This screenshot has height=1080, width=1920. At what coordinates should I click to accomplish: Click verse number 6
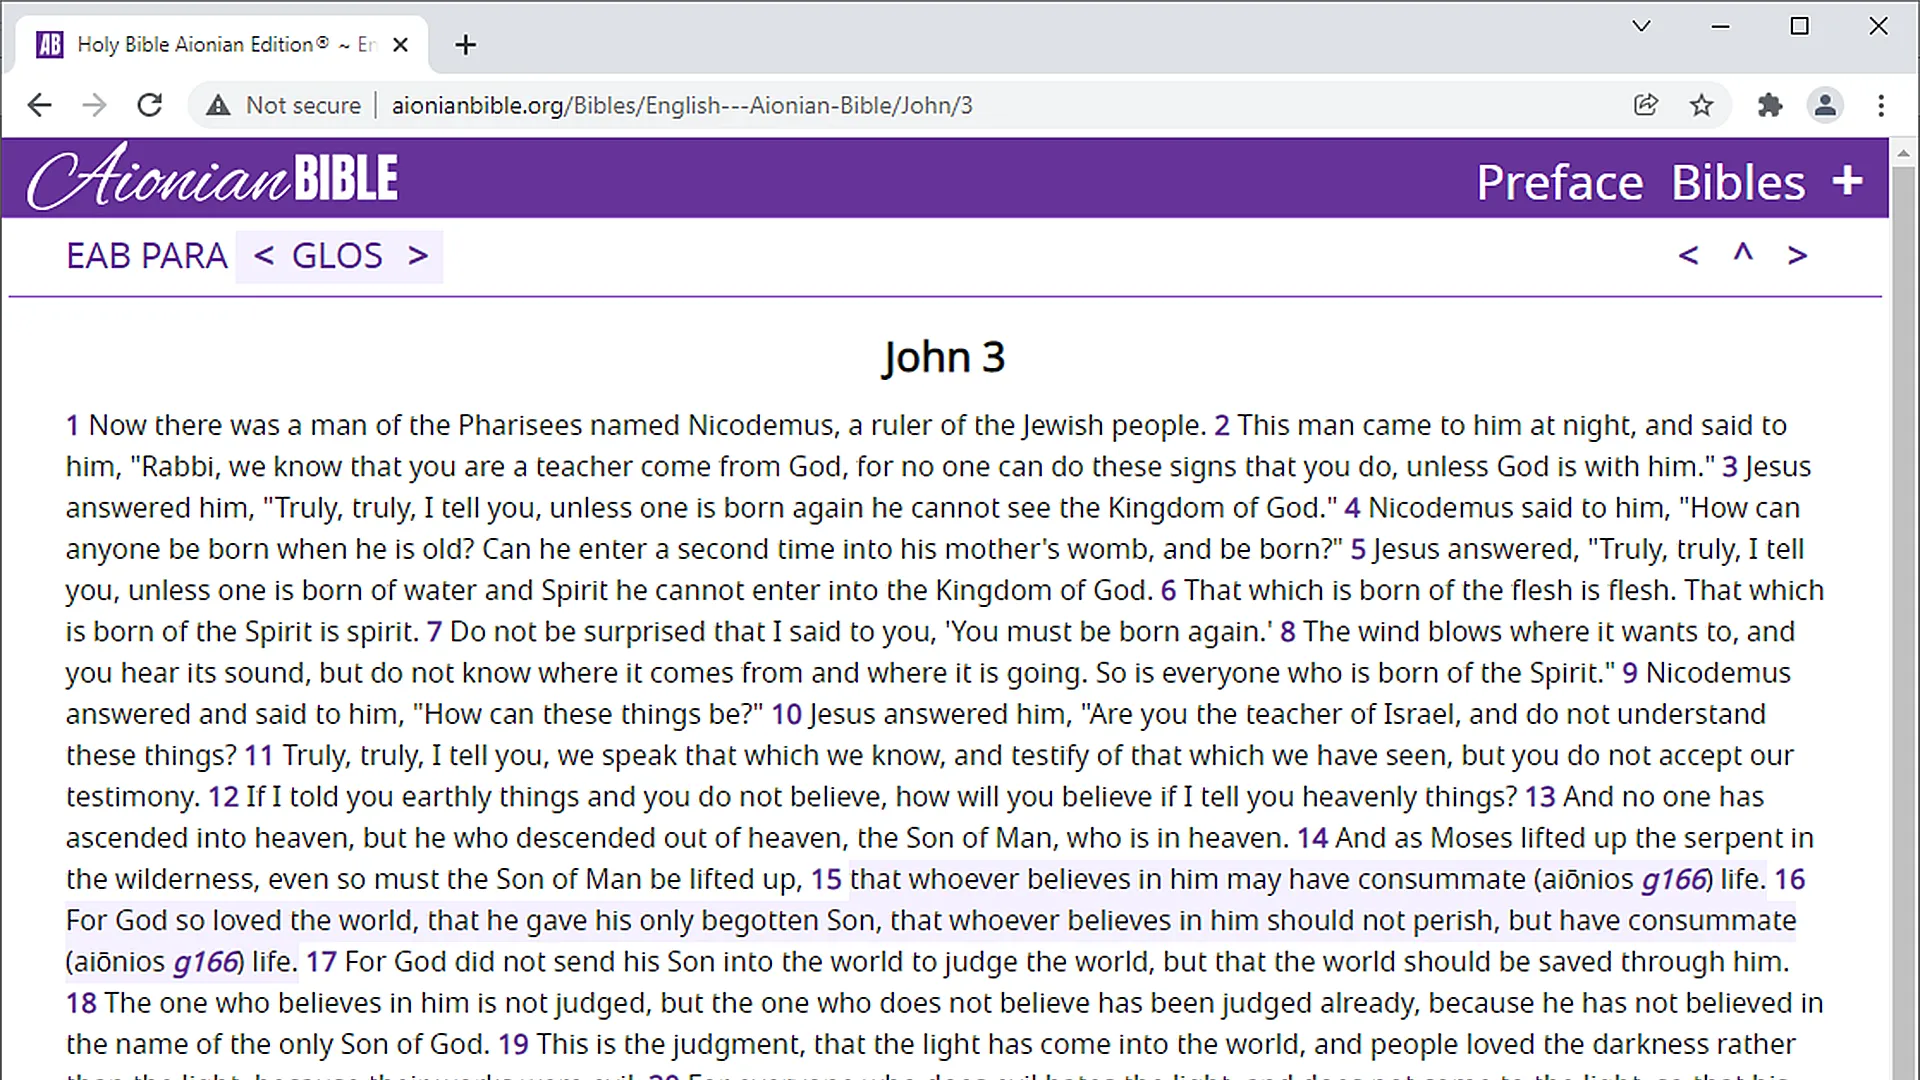pos(1168,590)
